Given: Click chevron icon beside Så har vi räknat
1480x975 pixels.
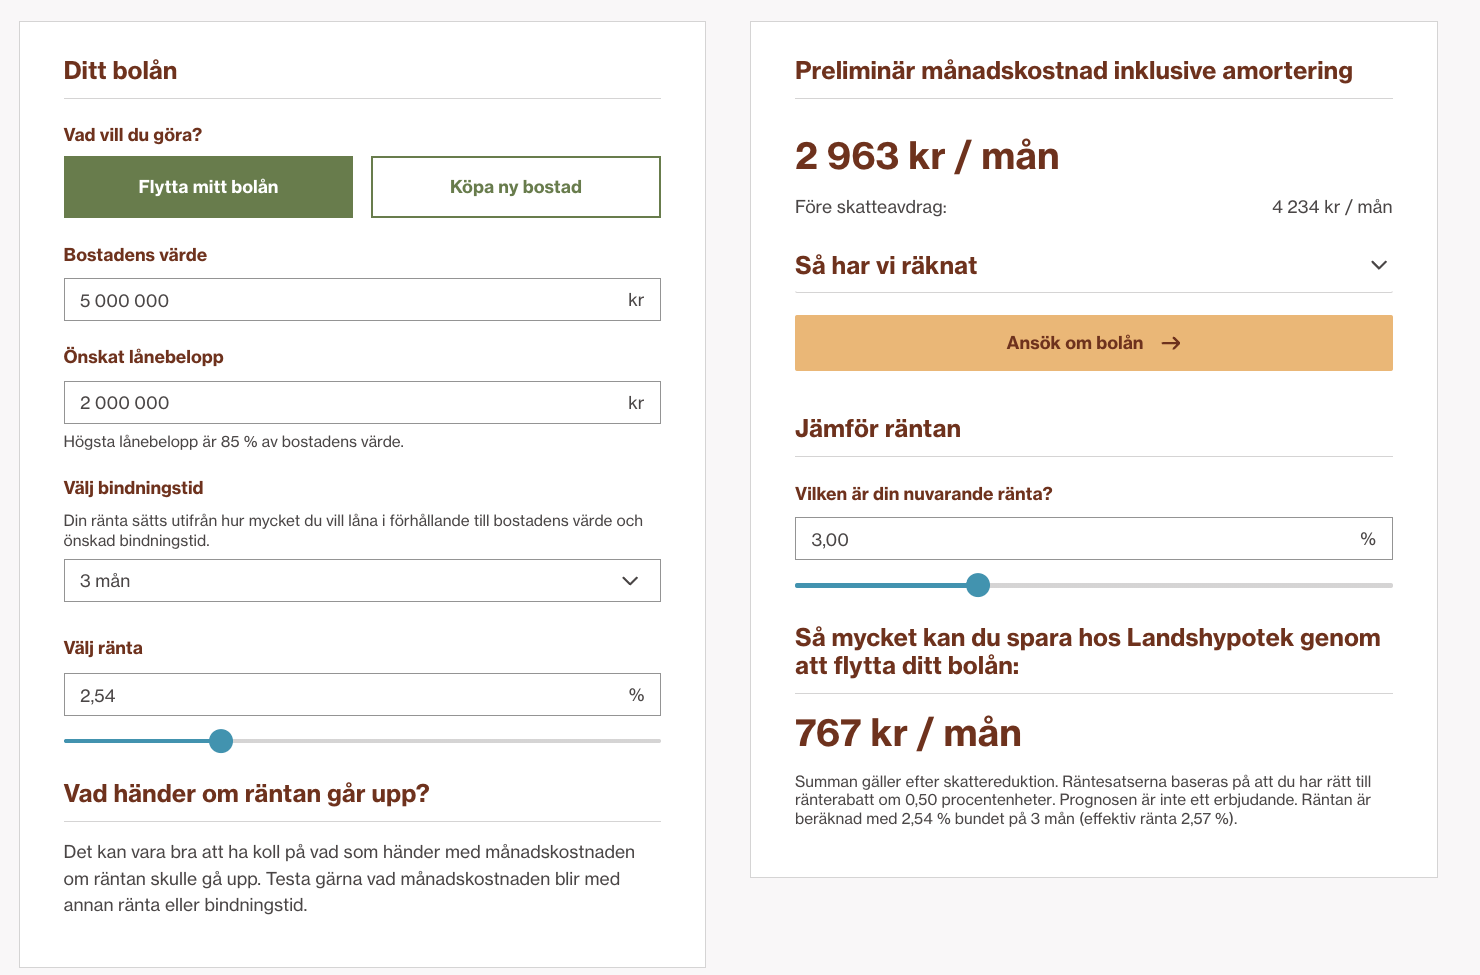Looking at the screenshot, I should click(1379, 265).
